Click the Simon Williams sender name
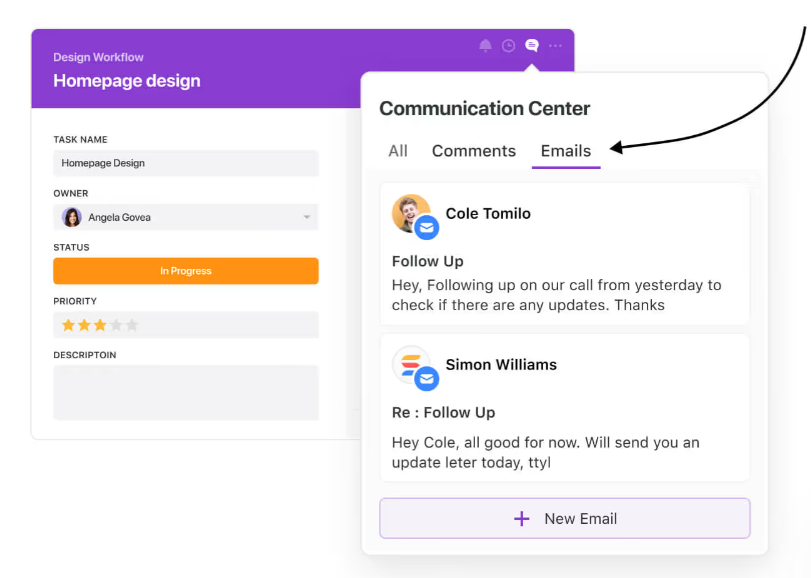Screen dimensions: 811x578 501,364
